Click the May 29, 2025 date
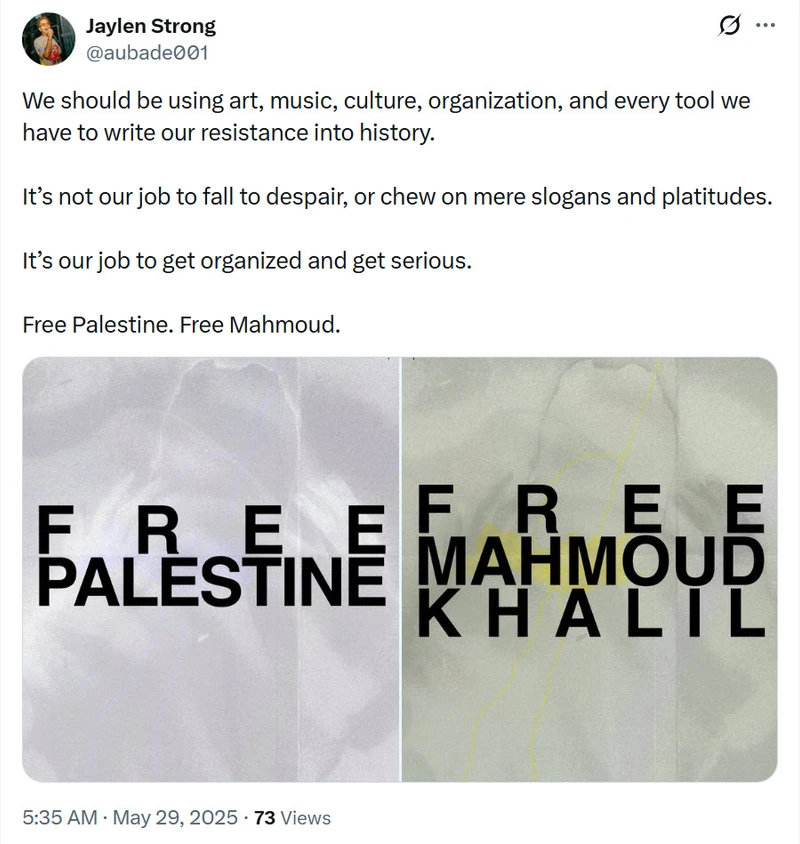Screen dimensions: 800x844 (175, 818)
